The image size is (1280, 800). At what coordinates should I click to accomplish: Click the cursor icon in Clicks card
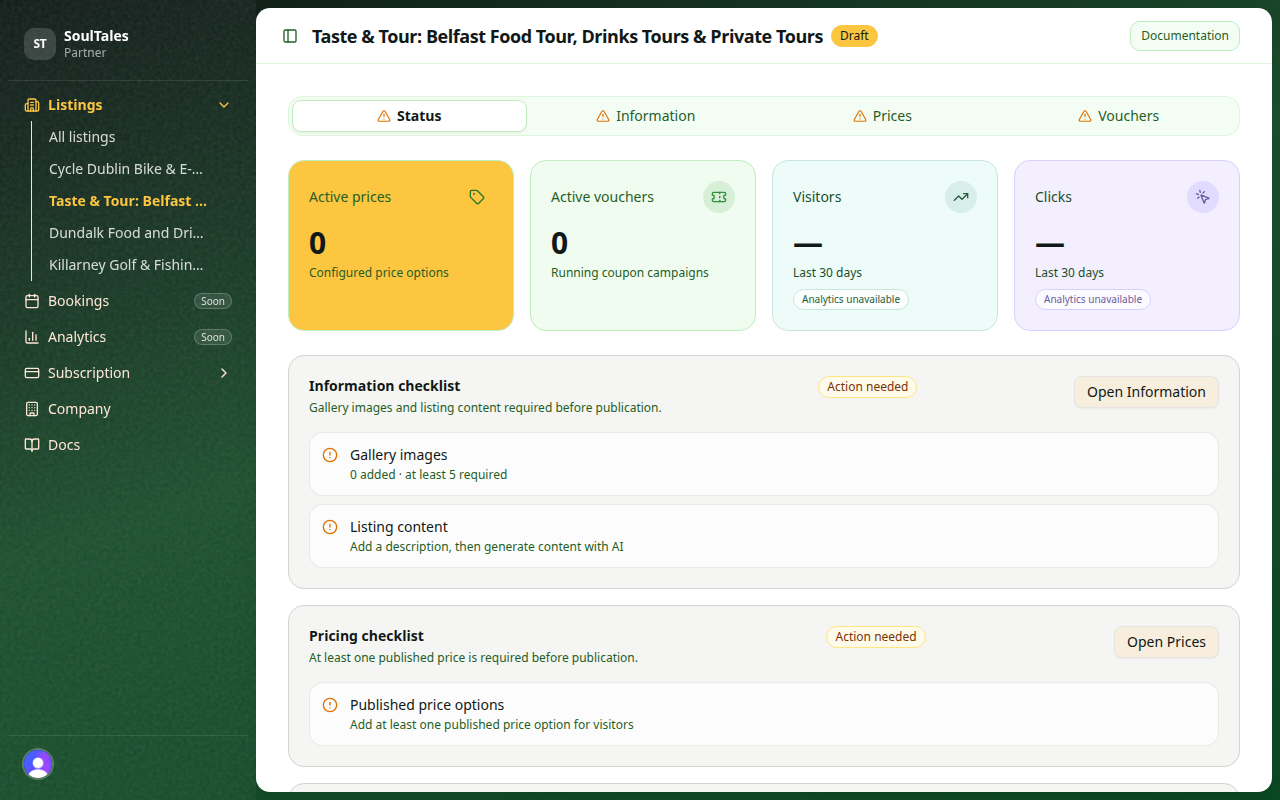pyautogui.click(x=1203, y=197)
